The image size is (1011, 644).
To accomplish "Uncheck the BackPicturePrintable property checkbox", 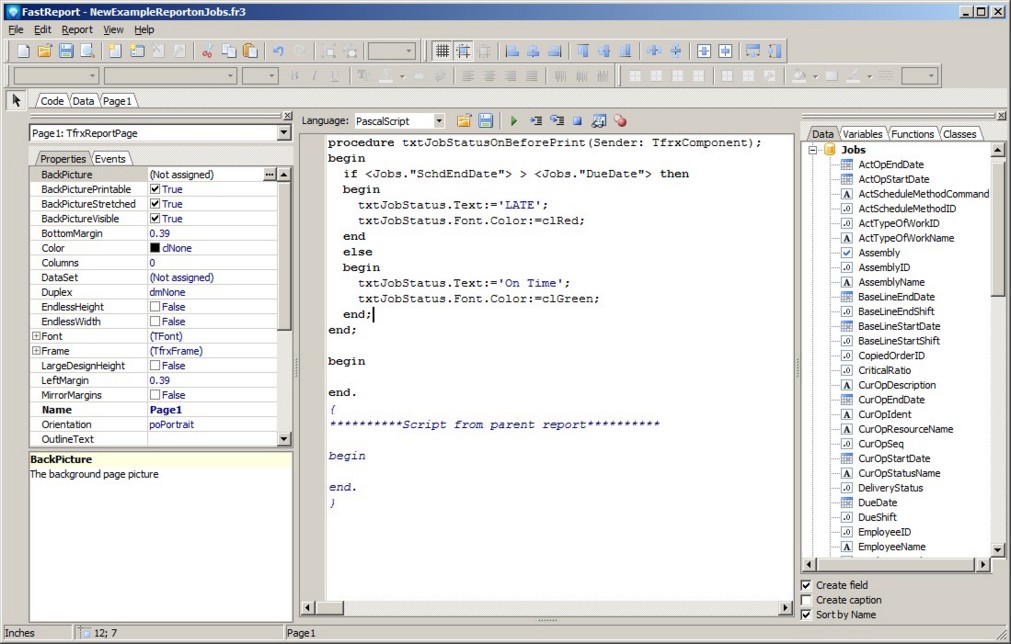I will [x=155, y=189].
